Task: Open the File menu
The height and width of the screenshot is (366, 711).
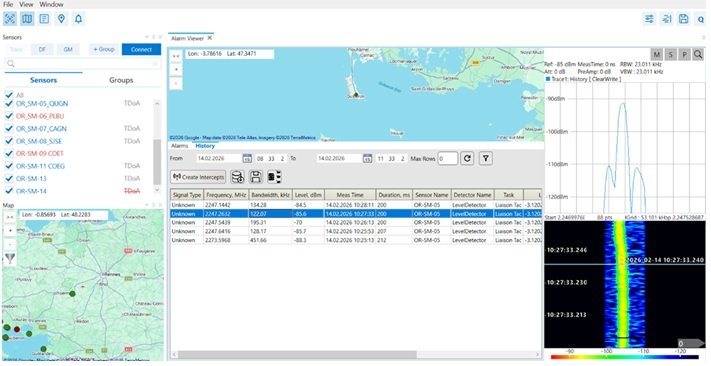Action: pos(8,4)
